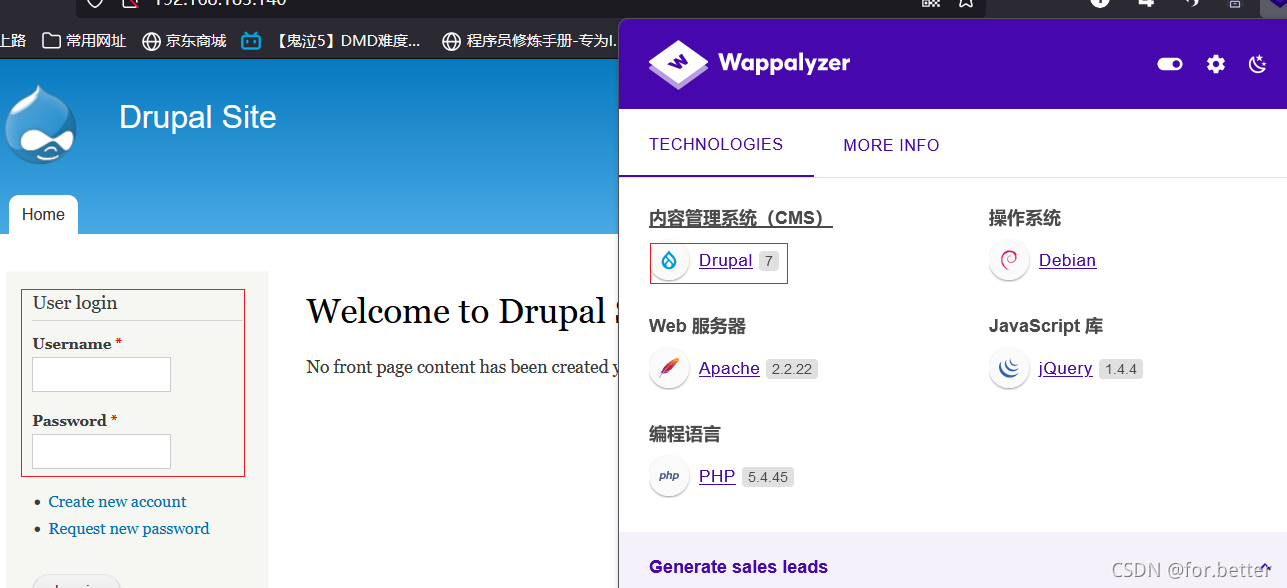The height and width of the screenshot is (588, 1287).
Task: Click the Drupal version badge 7
Action: pos(768,261)
